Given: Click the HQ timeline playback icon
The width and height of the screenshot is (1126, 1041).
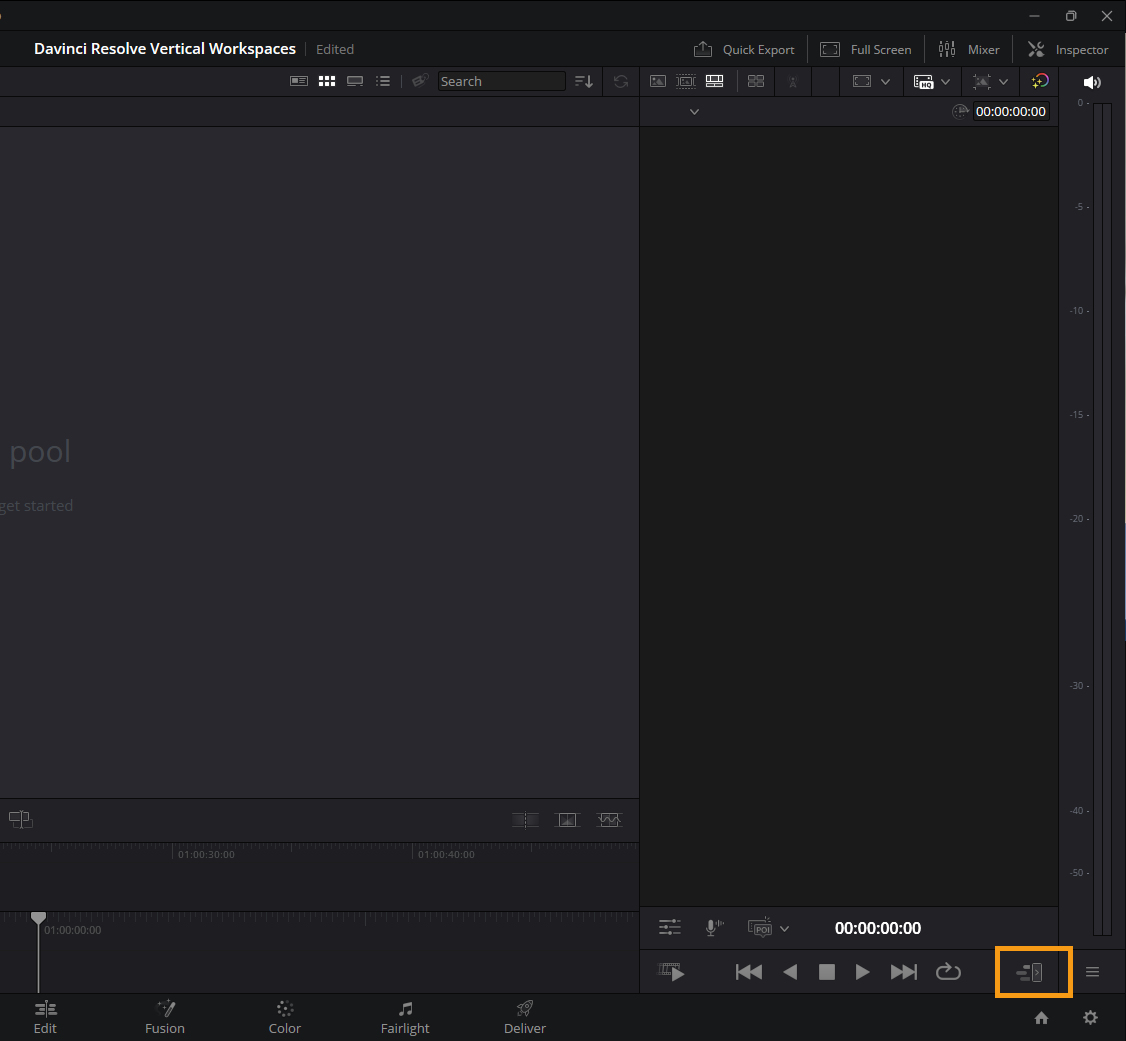Looking at the screenshot, I should click(923, 82).
